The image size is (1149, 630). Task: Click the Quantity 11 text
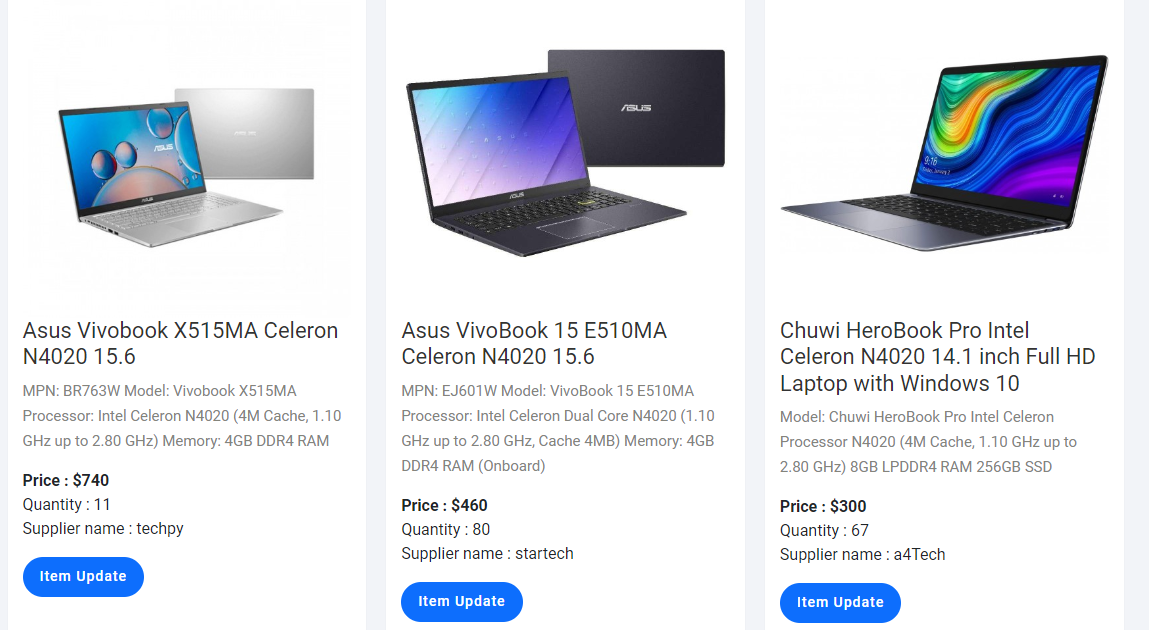[67, 505]
